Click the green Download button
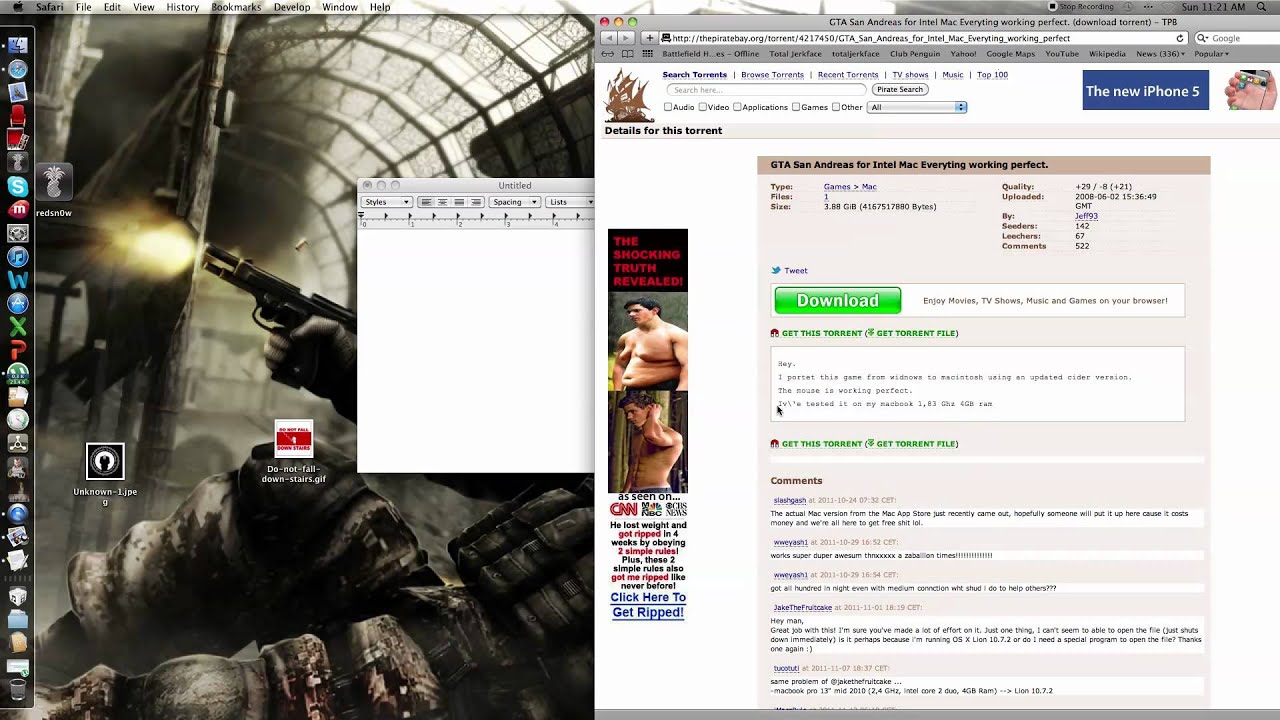Viewport: 1280px width, 720px height. [838, 301]
